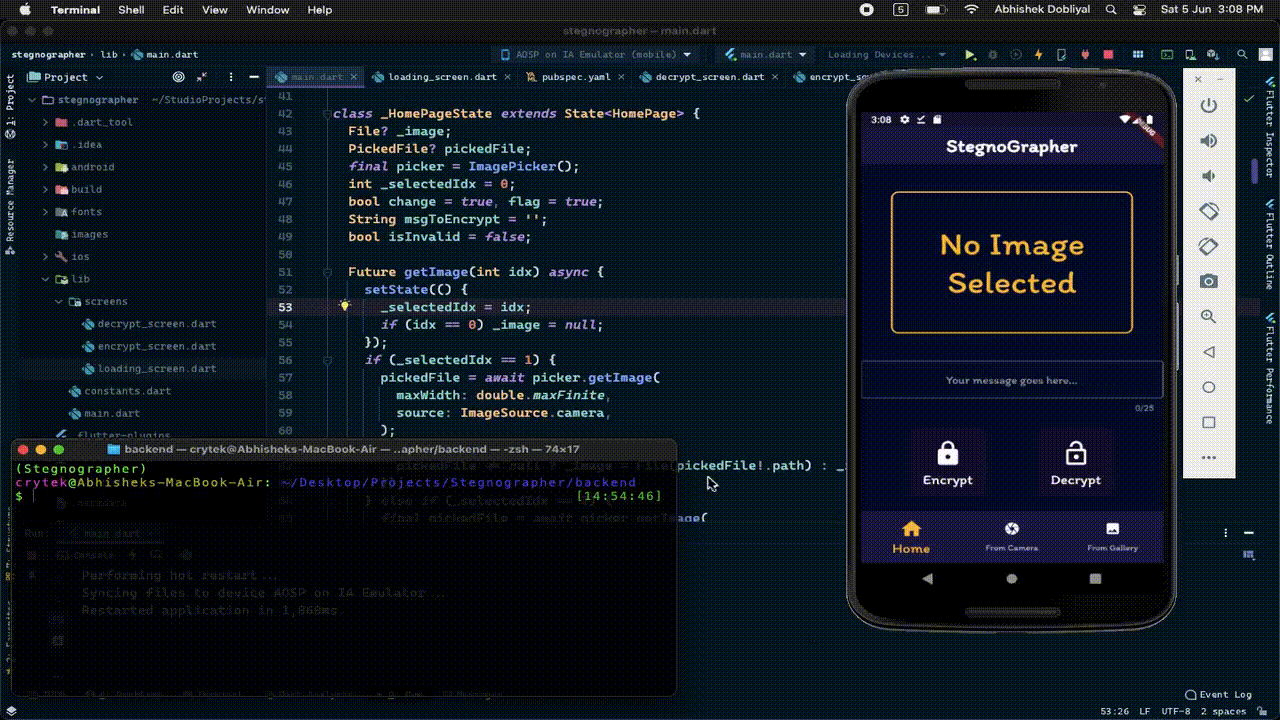
Task: Open the Shell menu in menu bar
Action: tap(131, 10)
